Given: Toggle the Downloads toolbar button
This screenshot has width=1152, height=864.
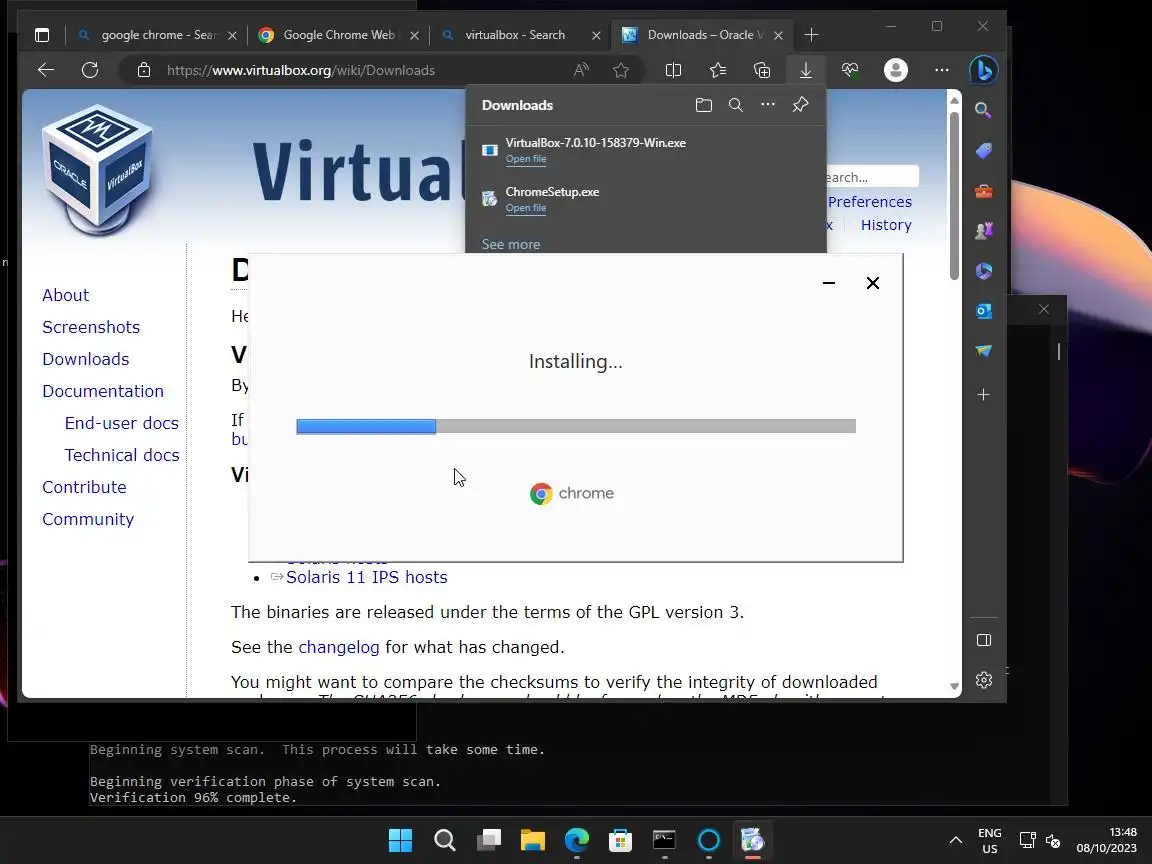Looking at the screenshot, I should click(806, 70).
